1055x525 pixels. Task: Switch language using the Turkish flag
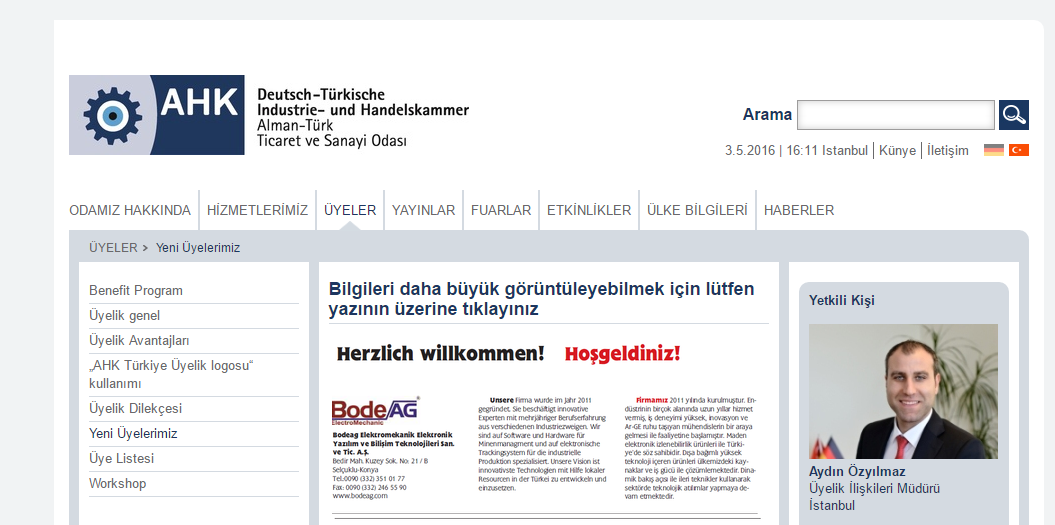[1018, 150]
